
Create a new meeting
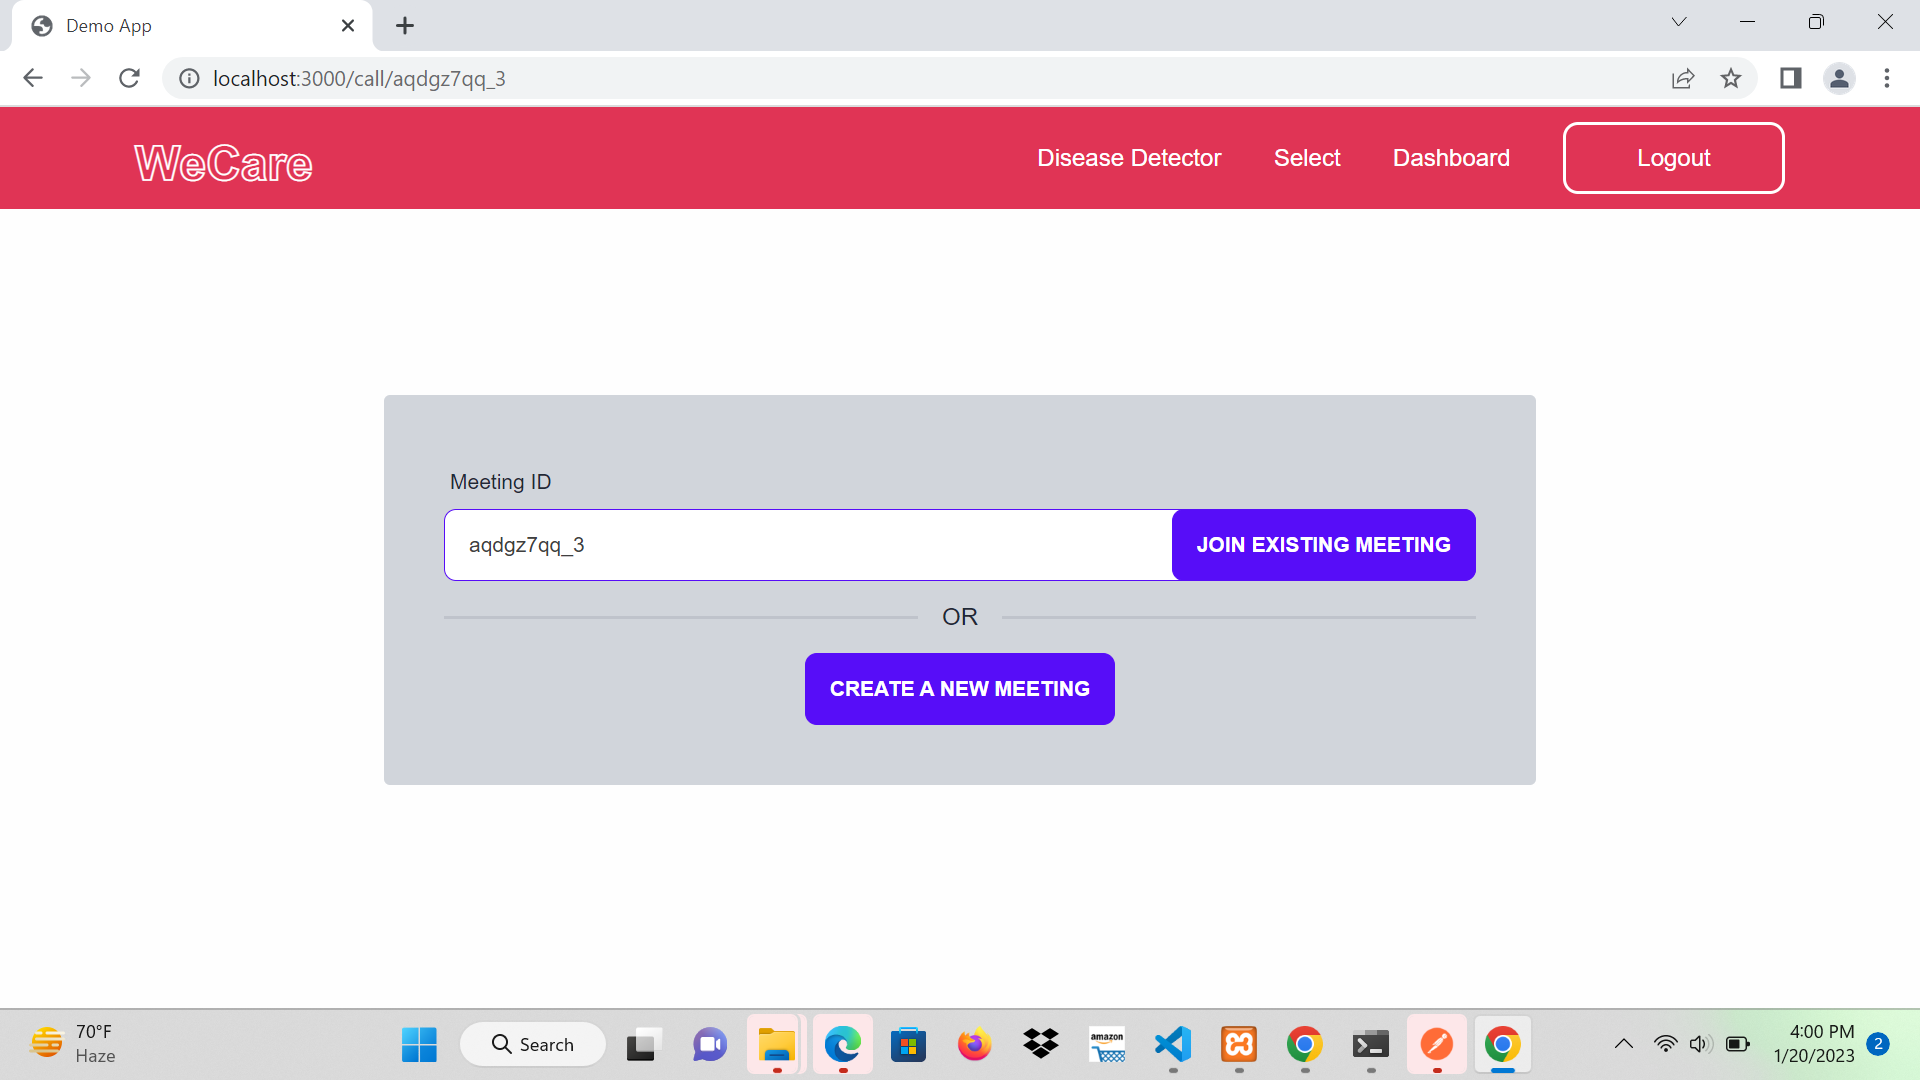click(959, 689)
